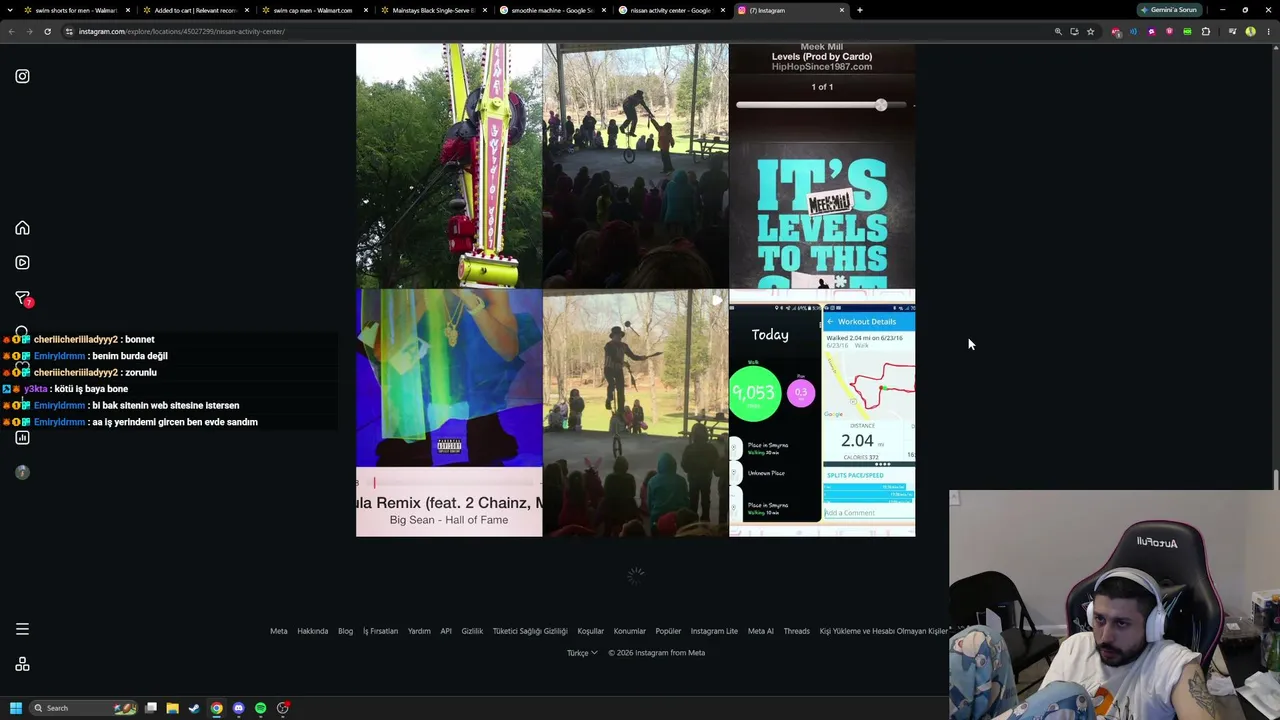Open Discord from the taskbar
This screenshot has height=720, width=1280.
click(x=238, y=708)
